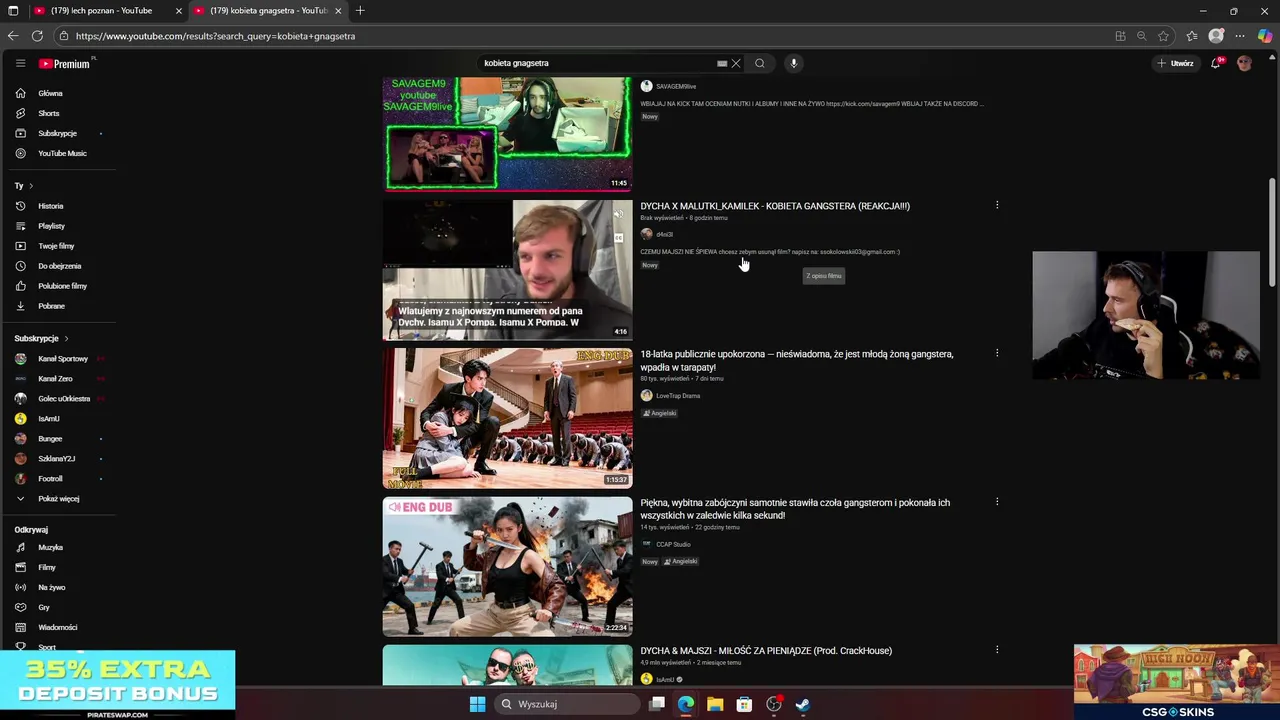Click the Wyszukaj taskbar search
Image resolution: width=1280 pixels, height=720 pixels.
click(x=568, y=704)
